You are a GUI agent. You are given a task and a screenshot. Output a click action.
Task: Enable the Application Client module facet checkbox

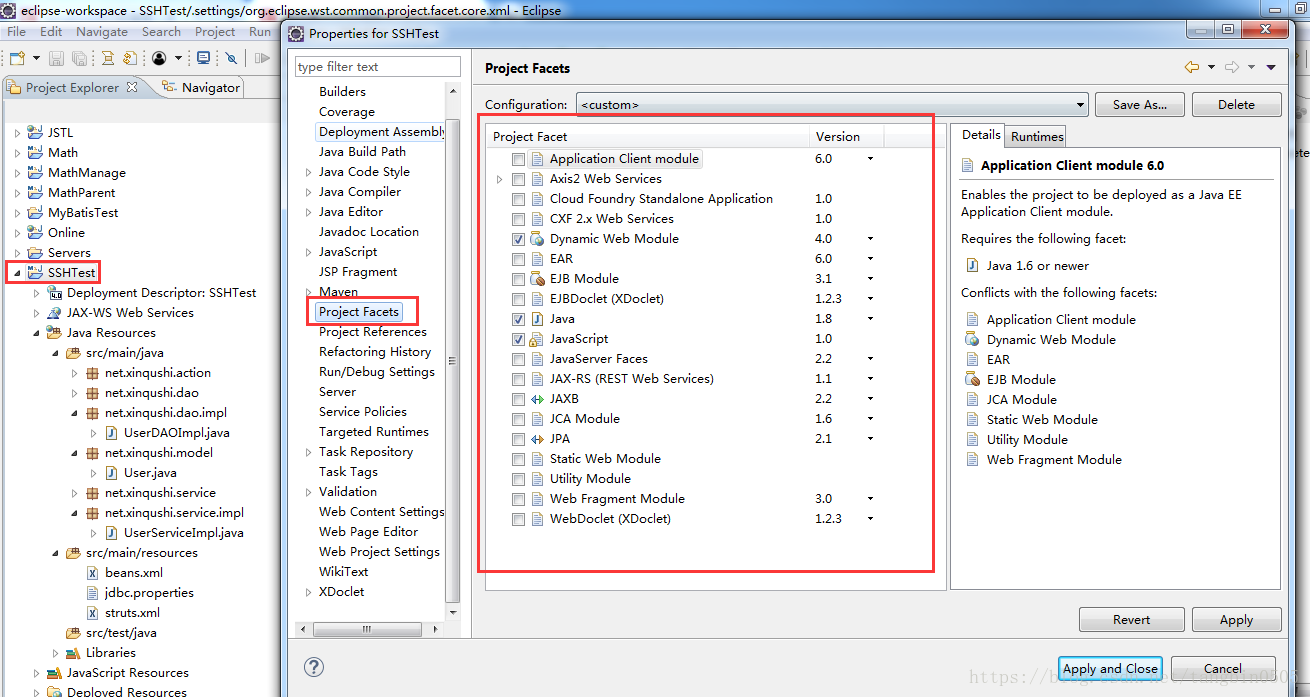pos(518,159)
